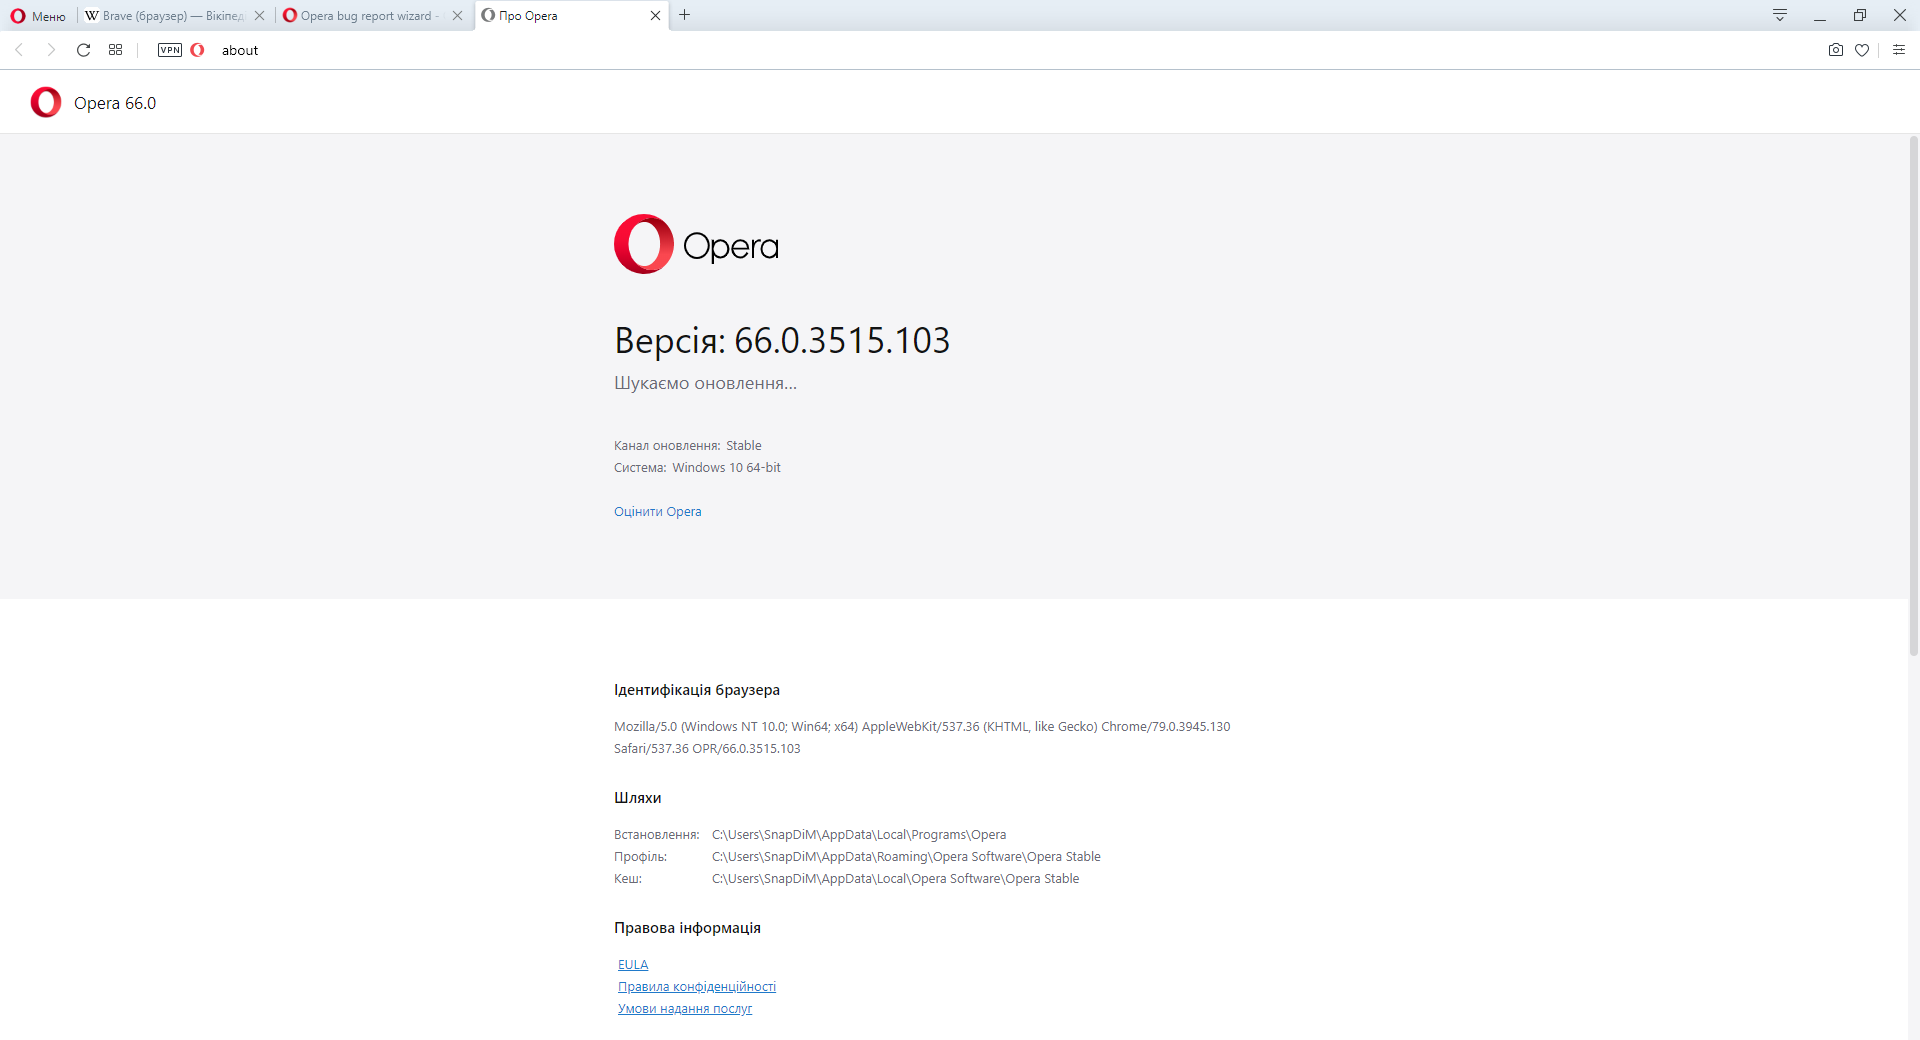Image resolution: width=1920 pixels, height=1040 pixels.
Task: Click the Шукаємо оновлення status text
Action: [x=705, y=383]
